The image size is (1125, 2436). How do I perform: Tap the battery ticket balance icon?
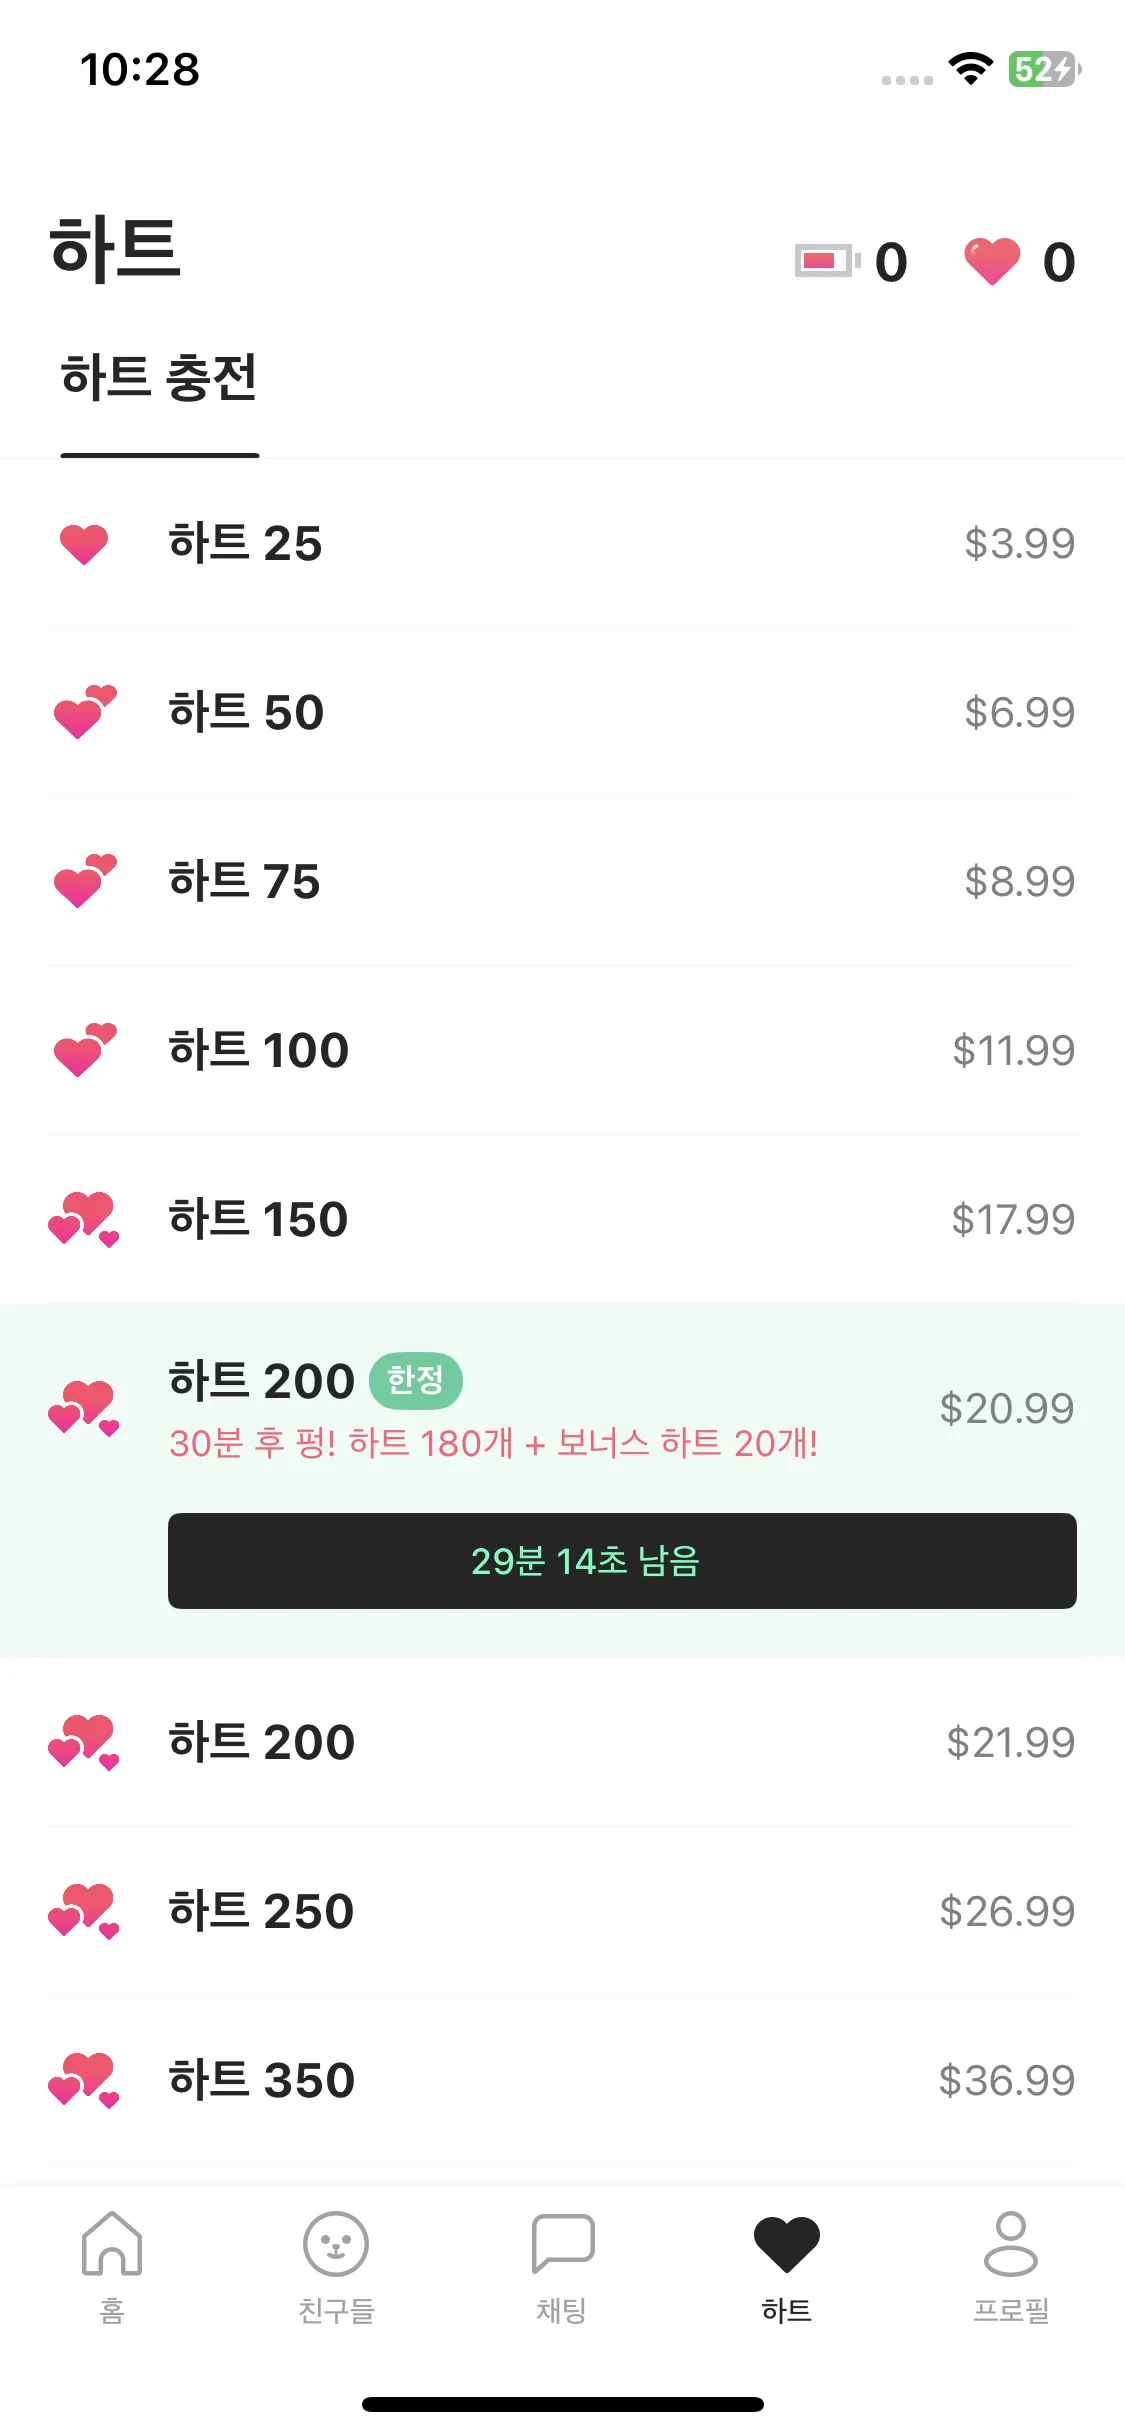point(827,261)
